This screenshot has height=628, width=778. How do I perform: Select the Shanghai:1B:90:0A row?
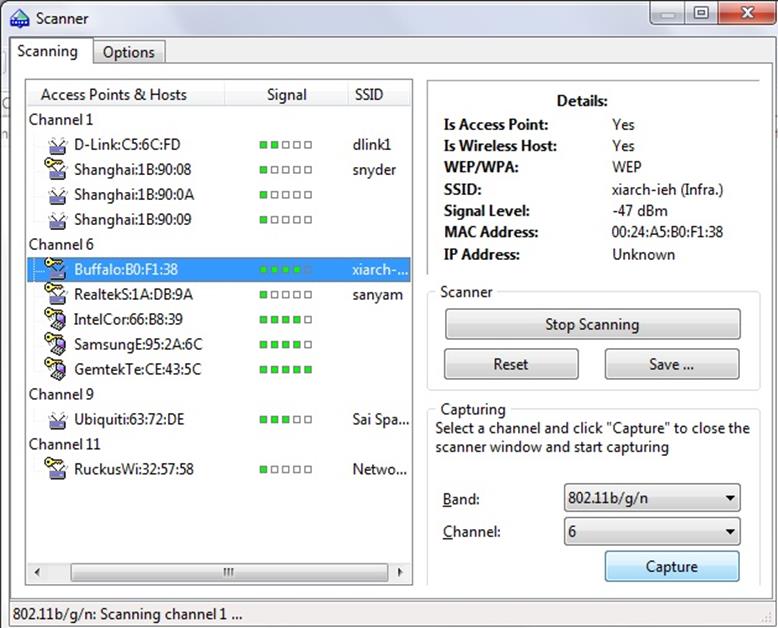click(x=133, y=195)
